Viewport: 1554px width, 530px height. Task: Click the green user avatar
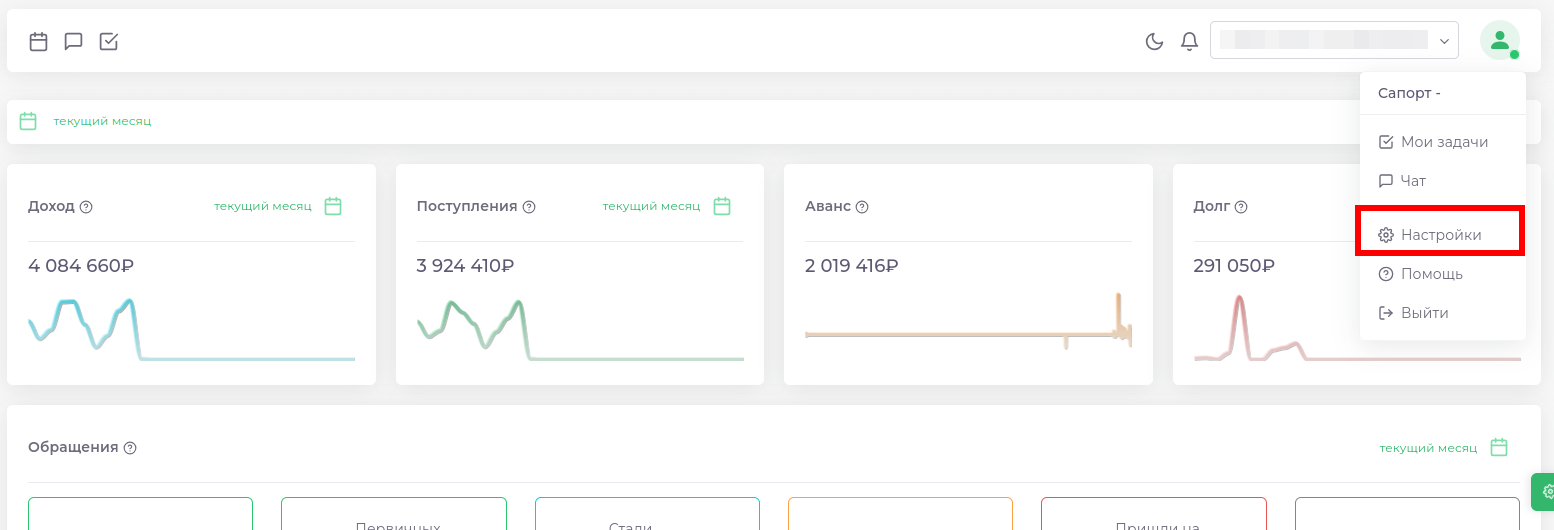click(1499, 40)
